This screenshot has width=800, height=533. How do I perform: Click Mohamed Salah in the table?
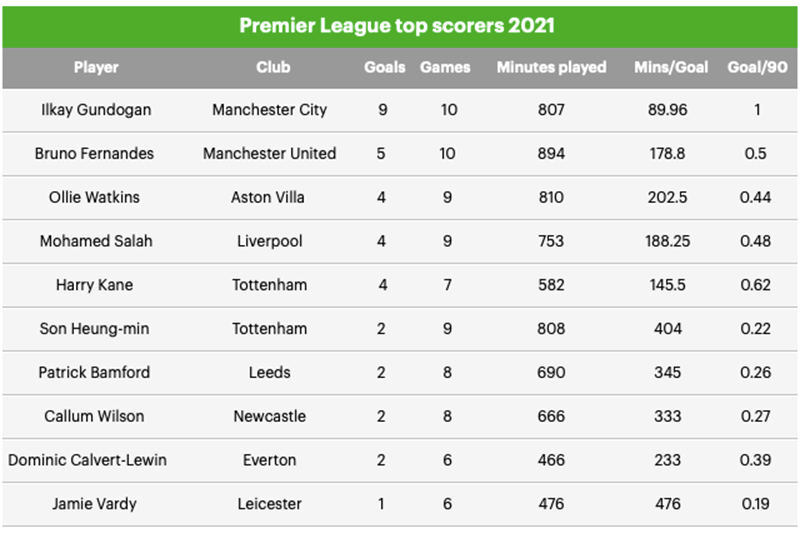[x=95, y=241]
